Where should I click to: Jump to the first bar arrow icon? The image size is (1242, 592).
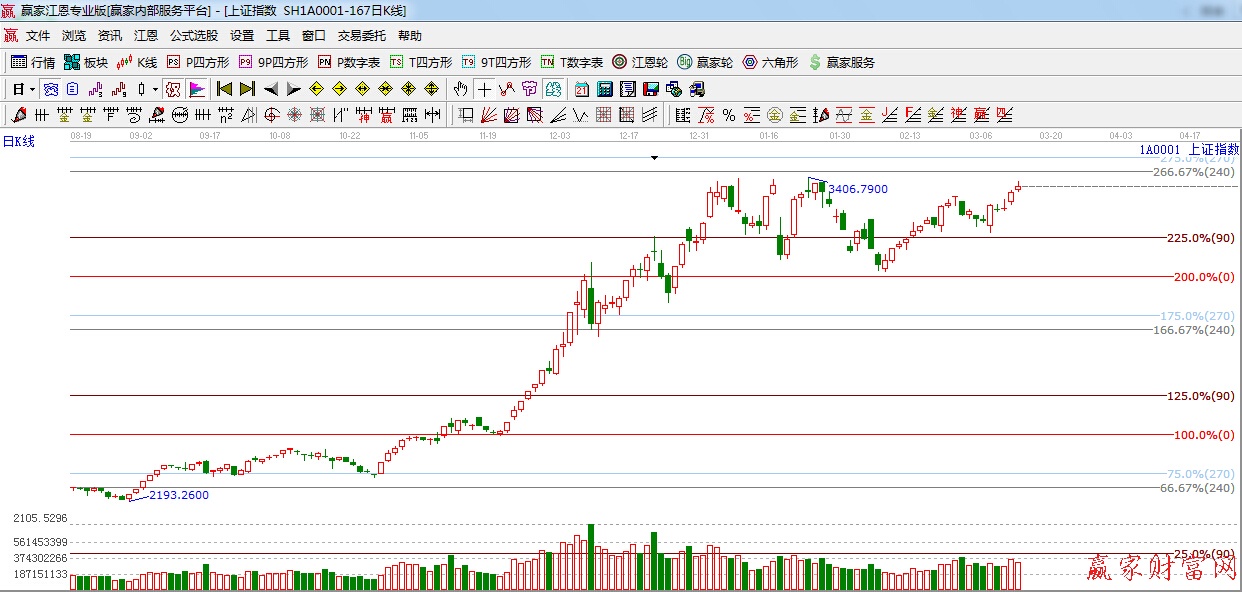click(x=224, y=89)
